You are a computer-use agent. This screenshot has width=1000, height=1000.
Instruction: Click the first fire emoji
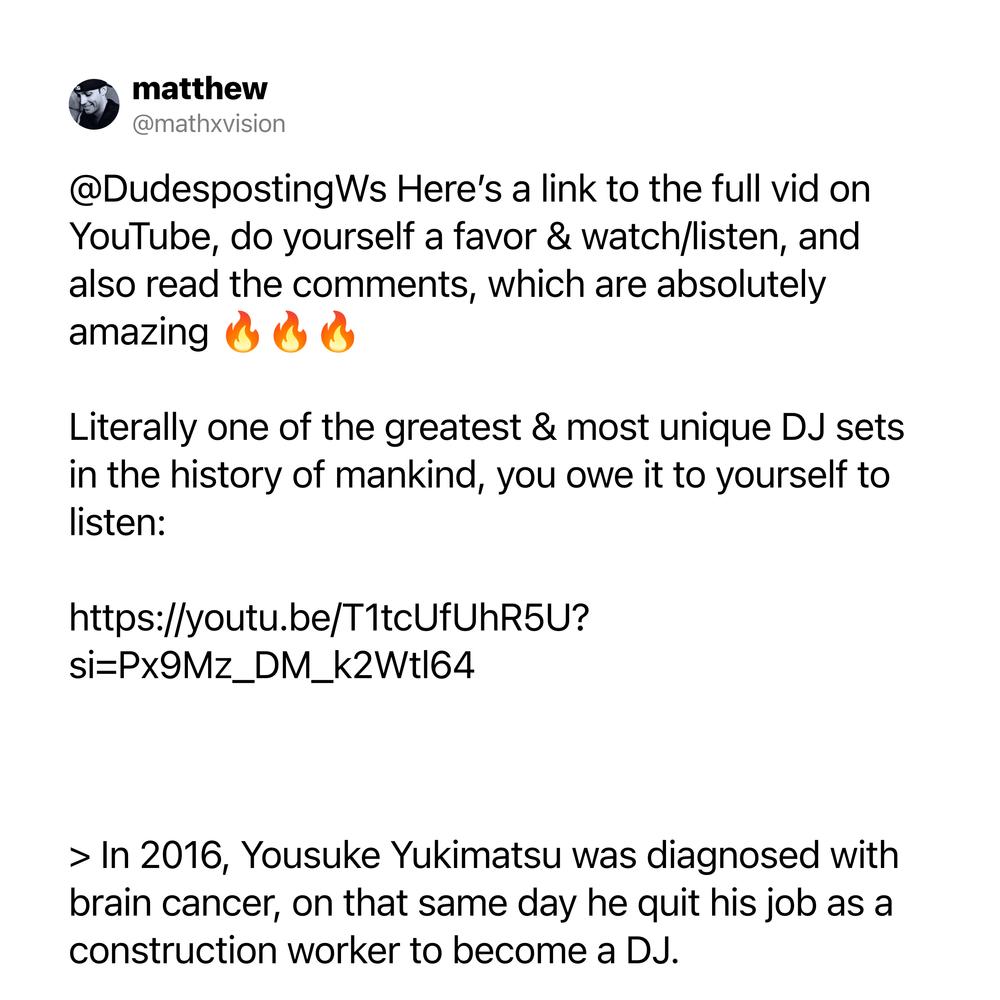(x=243, y=332)
